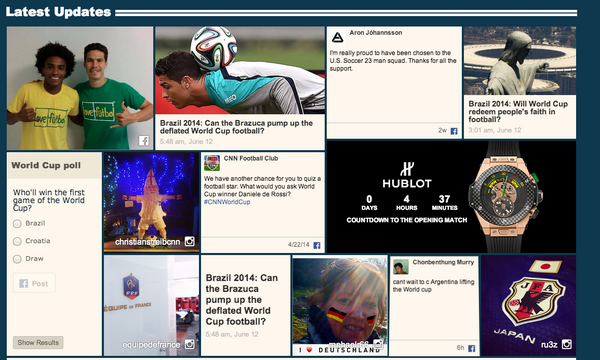Click CNN Football Club avatar icon

tap(212, 163)
